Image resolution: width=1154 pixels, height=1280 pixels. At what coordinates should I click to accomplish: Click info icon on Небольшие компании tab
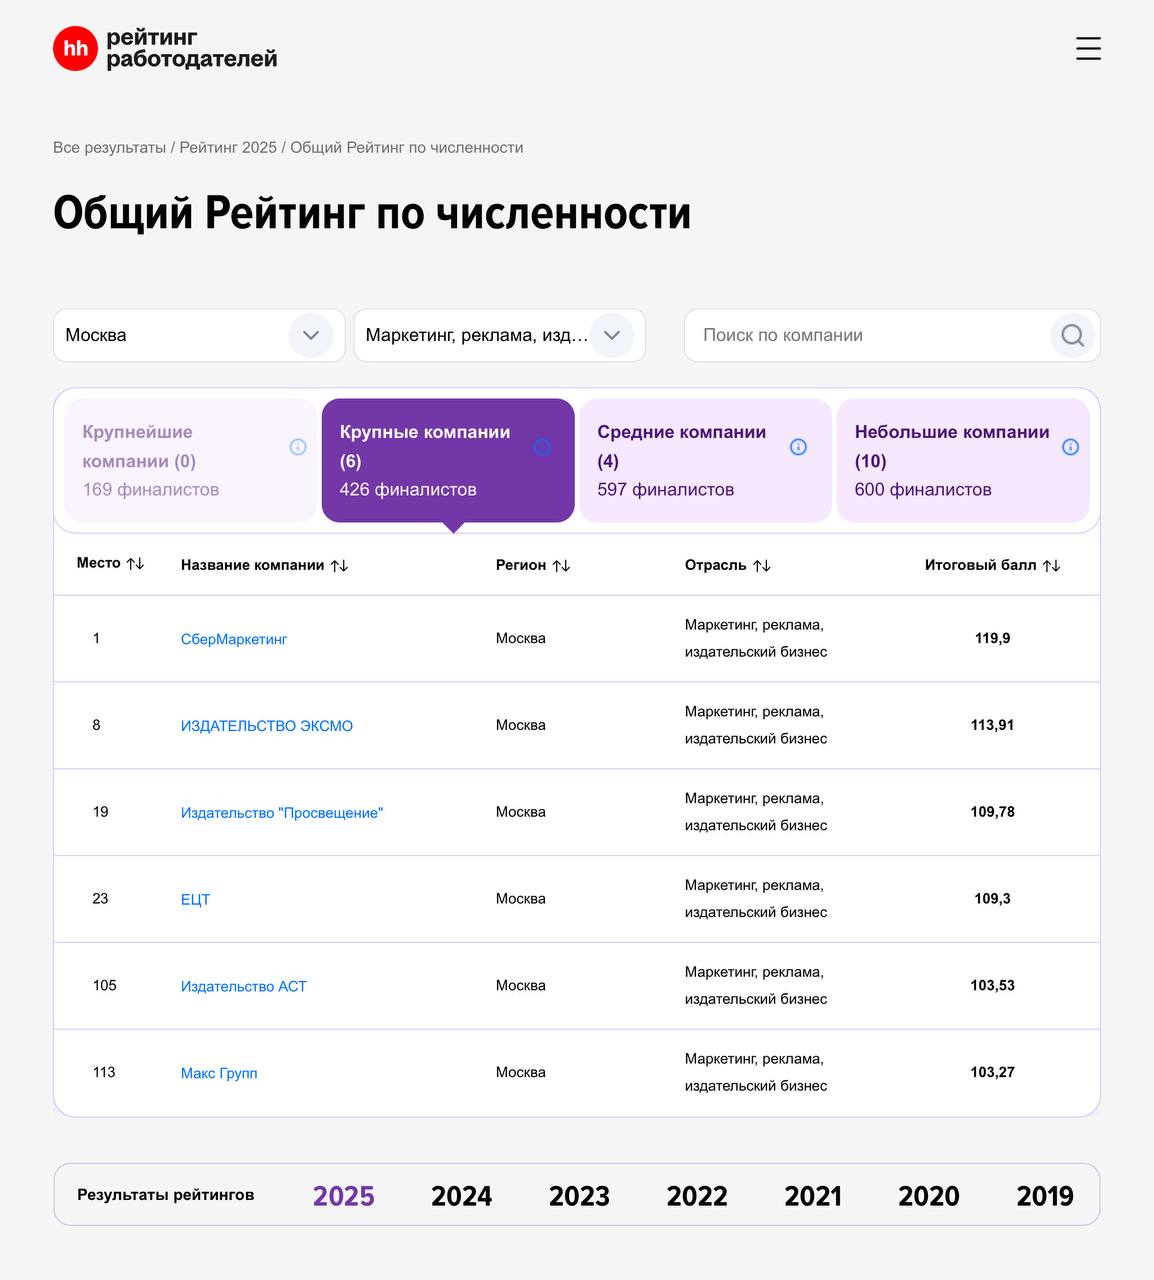click(1070, 447)
